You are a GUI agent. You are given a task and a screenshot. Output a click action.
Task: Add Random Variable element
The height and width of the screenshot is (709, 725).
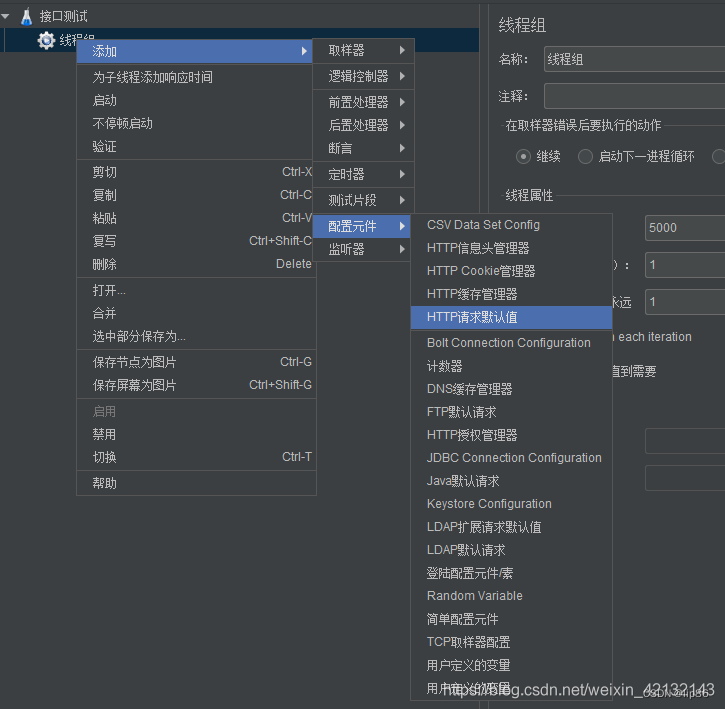[511, 596]
